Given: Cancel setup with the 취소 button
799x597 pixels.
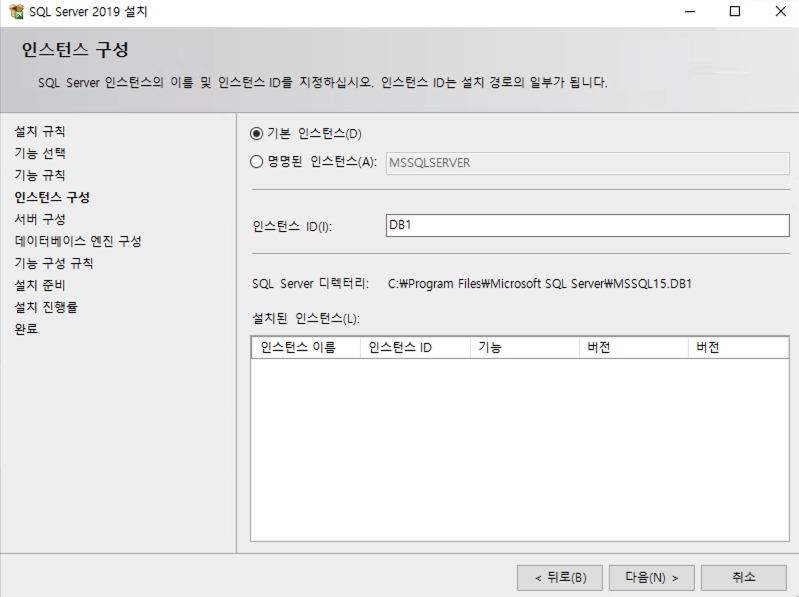Looking at the screenshot, I should pos(743,578).
